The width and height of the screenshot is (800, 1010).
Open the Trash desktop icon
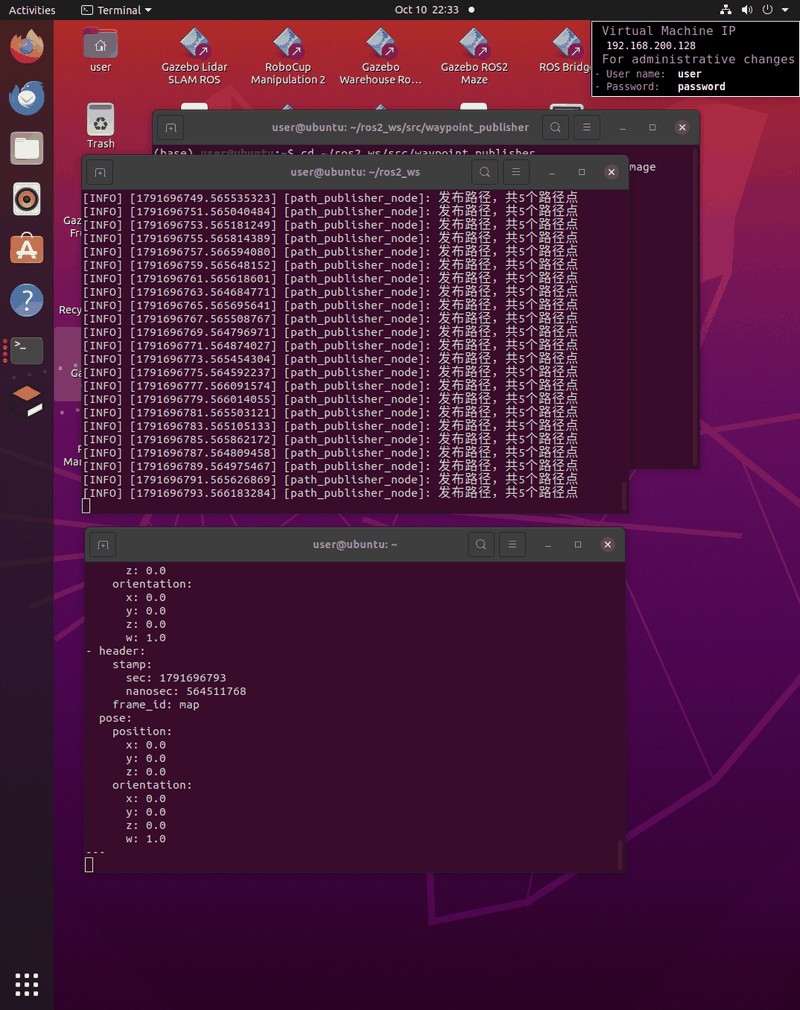[x=100, y=126]
